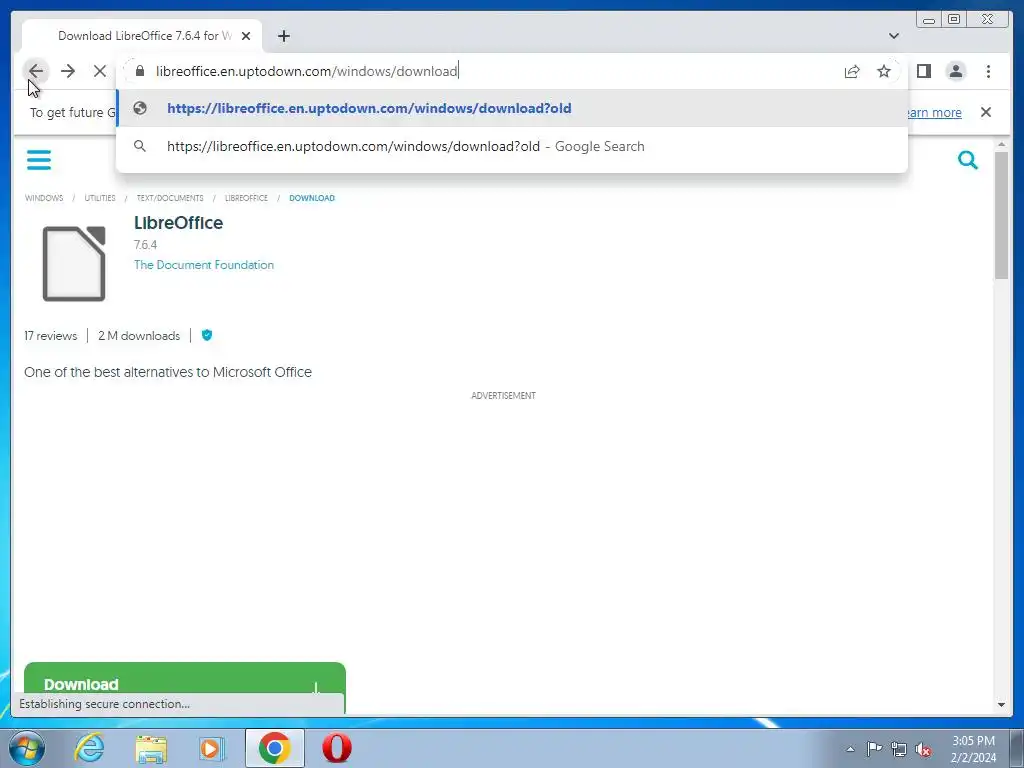Click the LibreOffice document logo
1024x768 pixels.
[x=74, y=263]
